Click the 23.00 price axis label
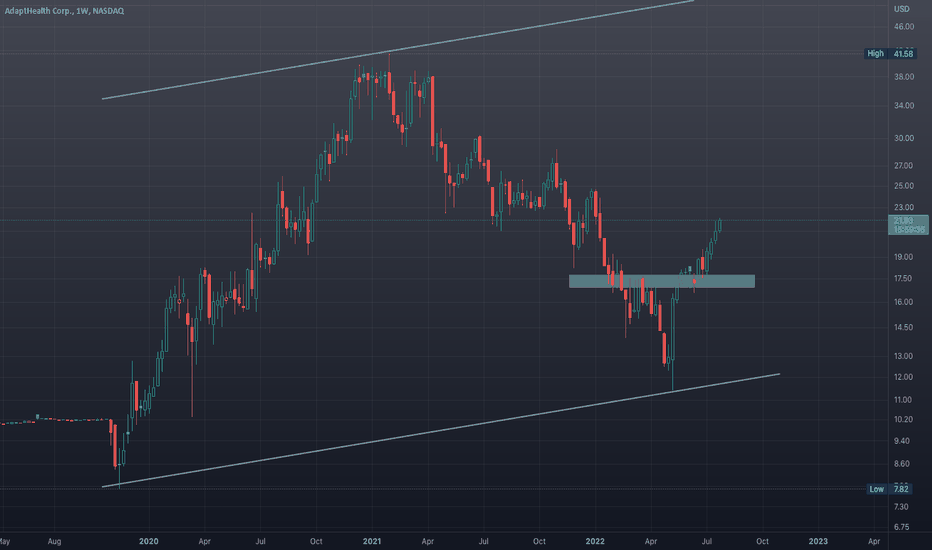 pyautogui.click(x=903, y=207)
